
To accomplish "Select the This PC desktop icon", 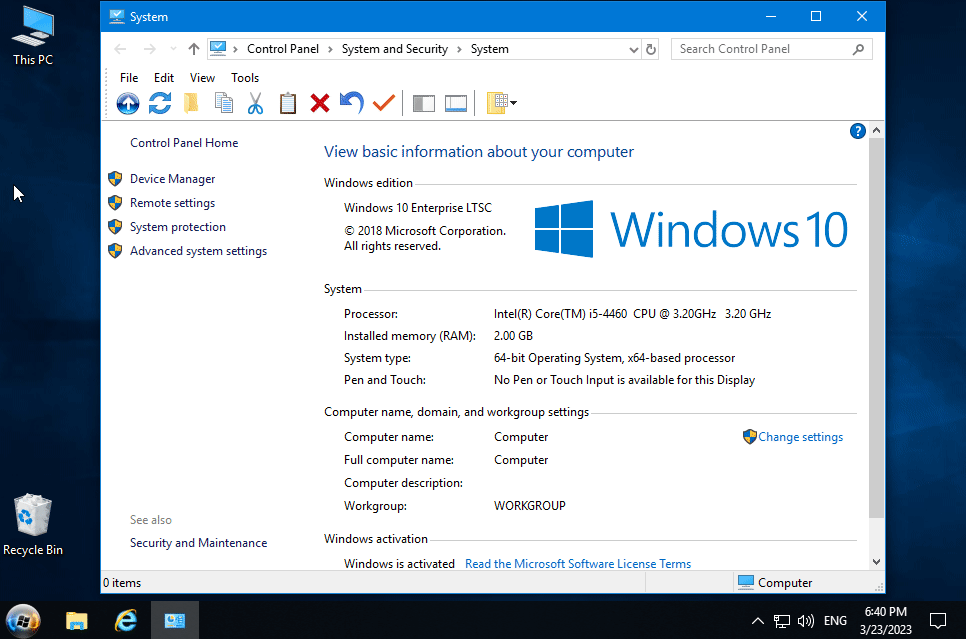I will click(33, 36).
